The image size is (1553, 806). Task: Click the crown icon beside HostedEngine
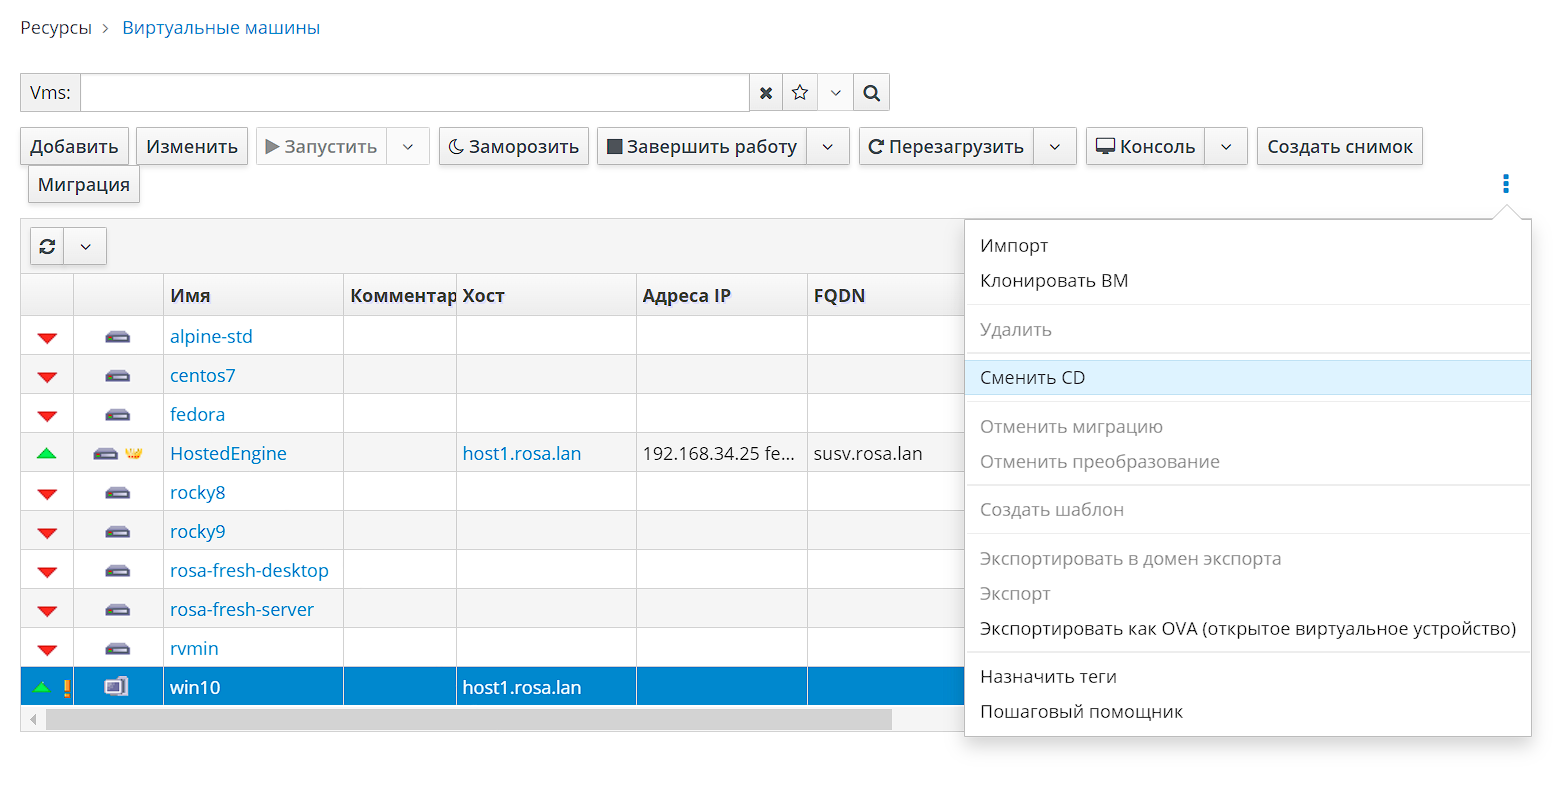click(134, 454)
